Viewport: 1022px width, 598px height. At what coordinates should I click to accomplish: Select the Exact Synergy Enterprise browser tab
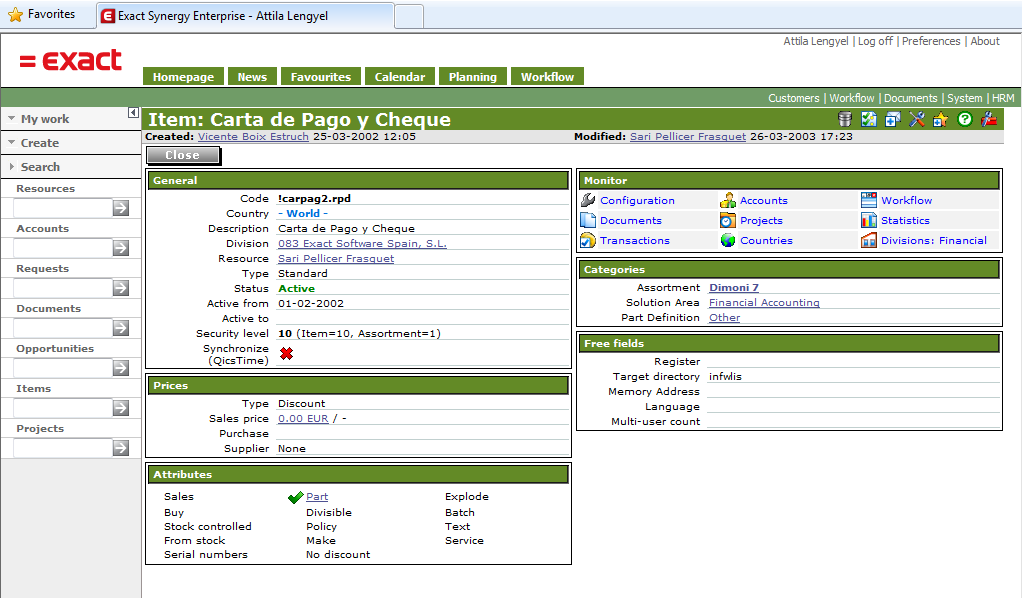click(246, 16)
